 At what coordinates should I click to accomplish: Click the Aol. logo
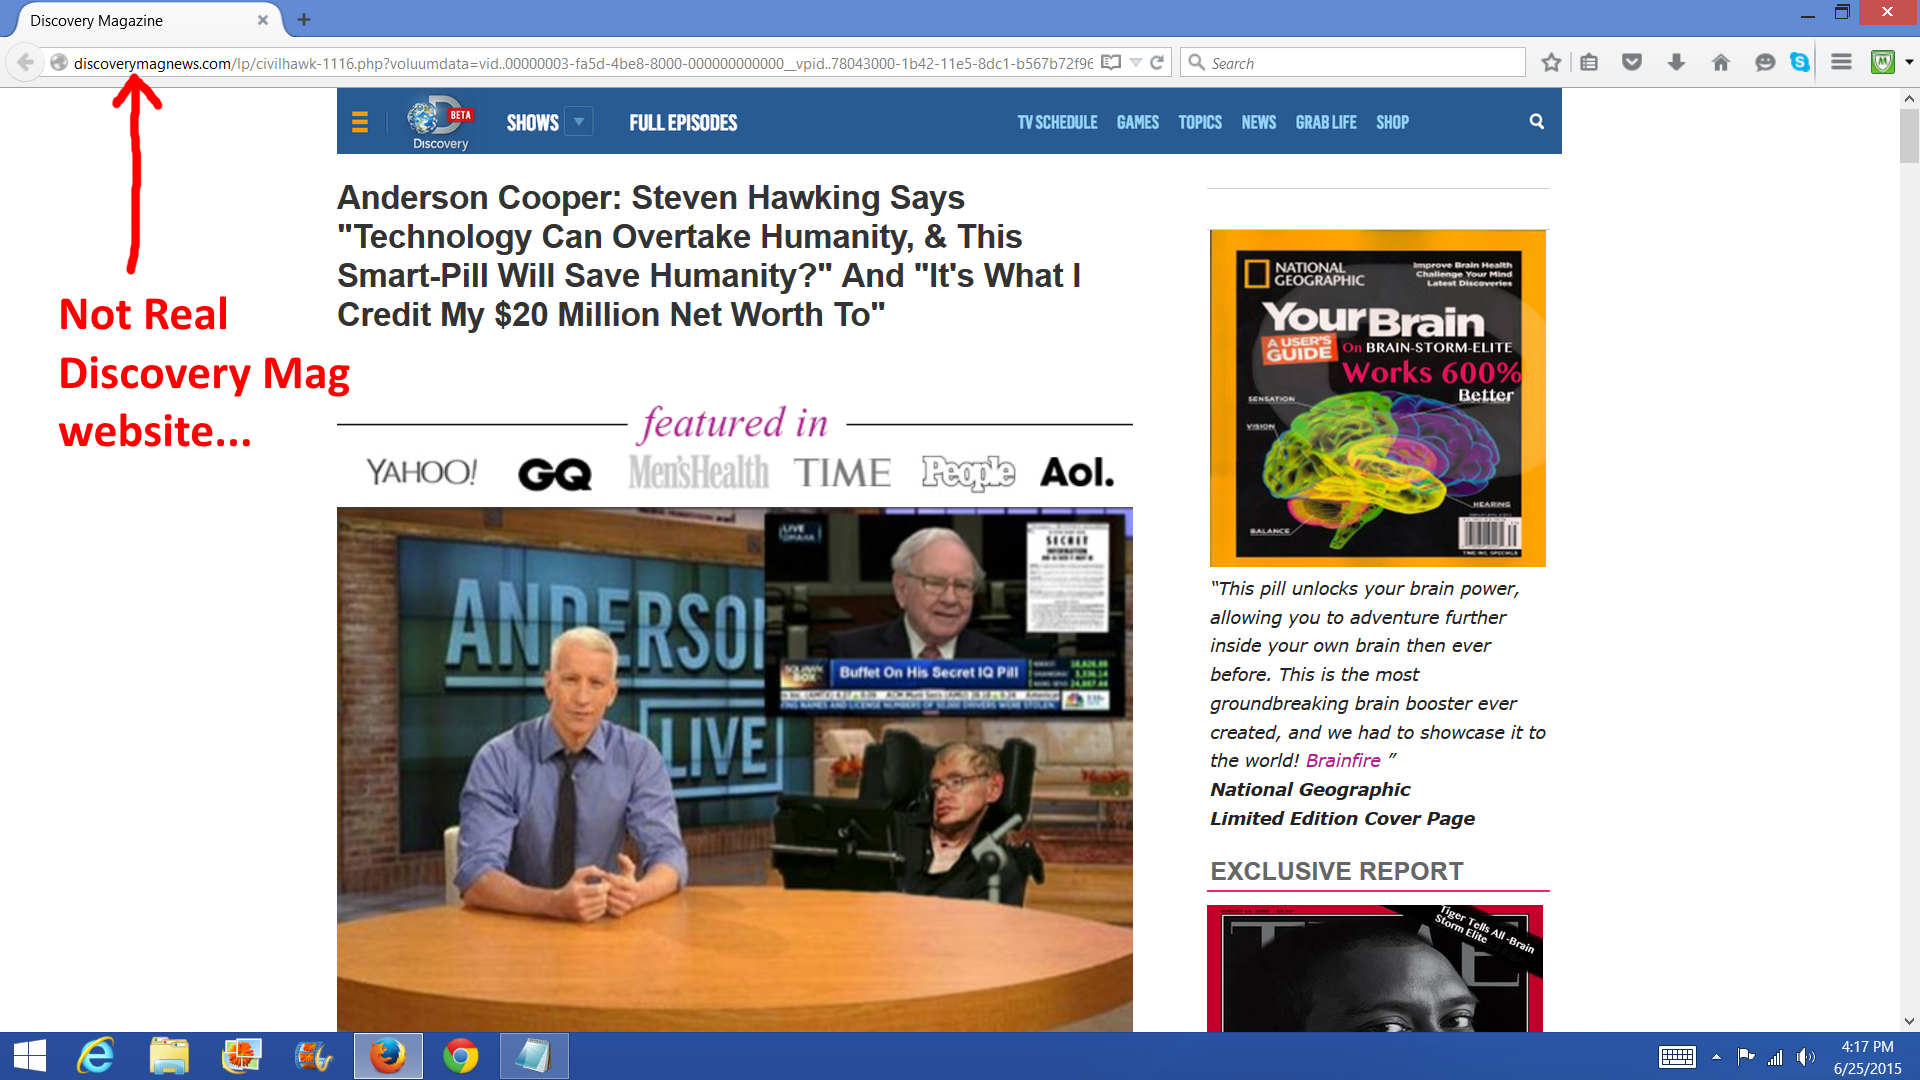tap(1077, 472)
